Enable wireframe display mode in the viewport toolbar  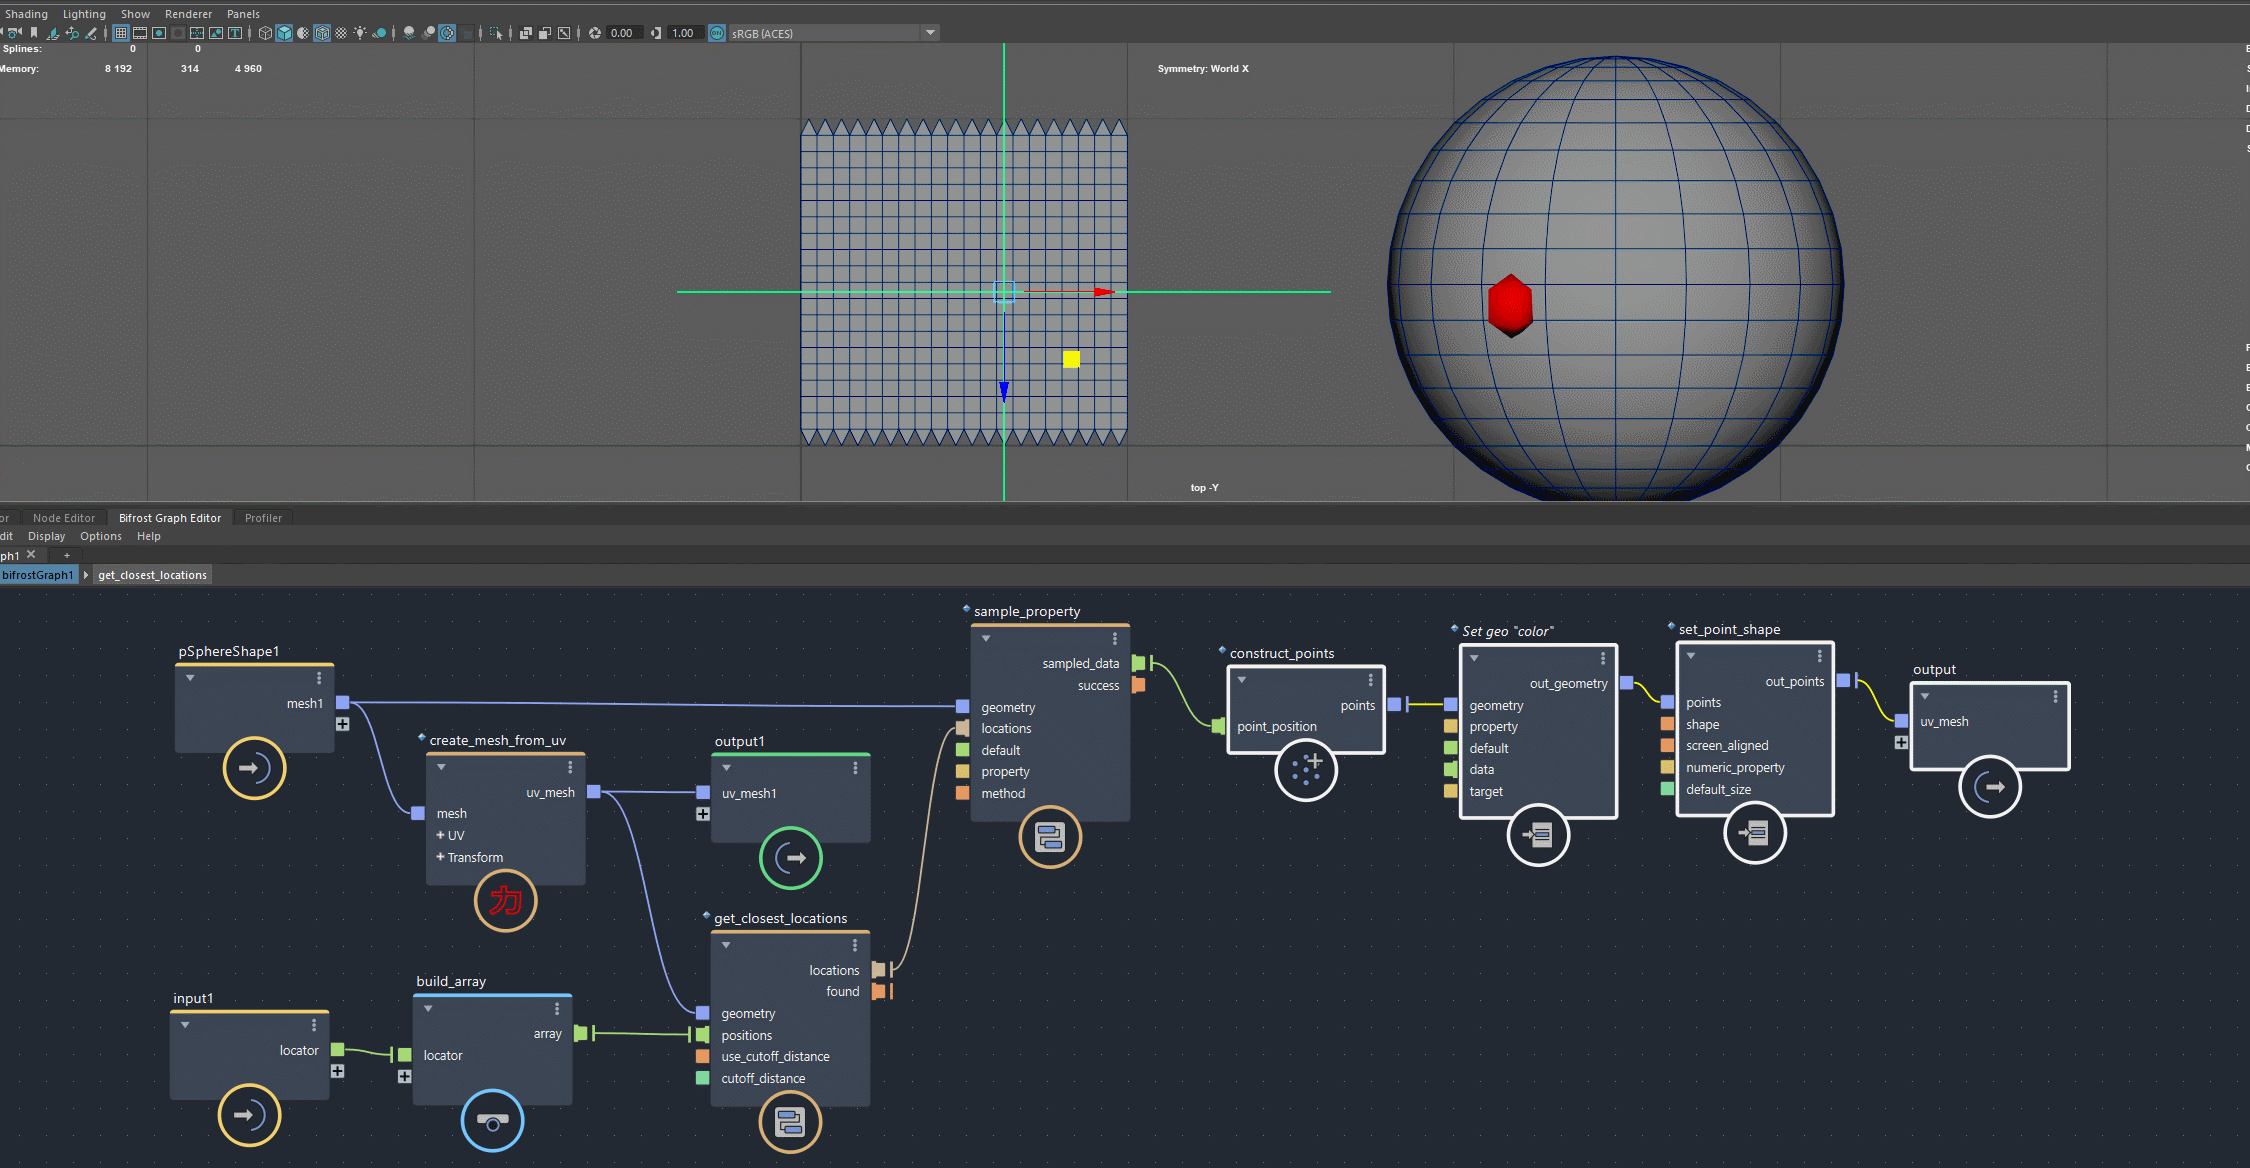pos(265,32)
